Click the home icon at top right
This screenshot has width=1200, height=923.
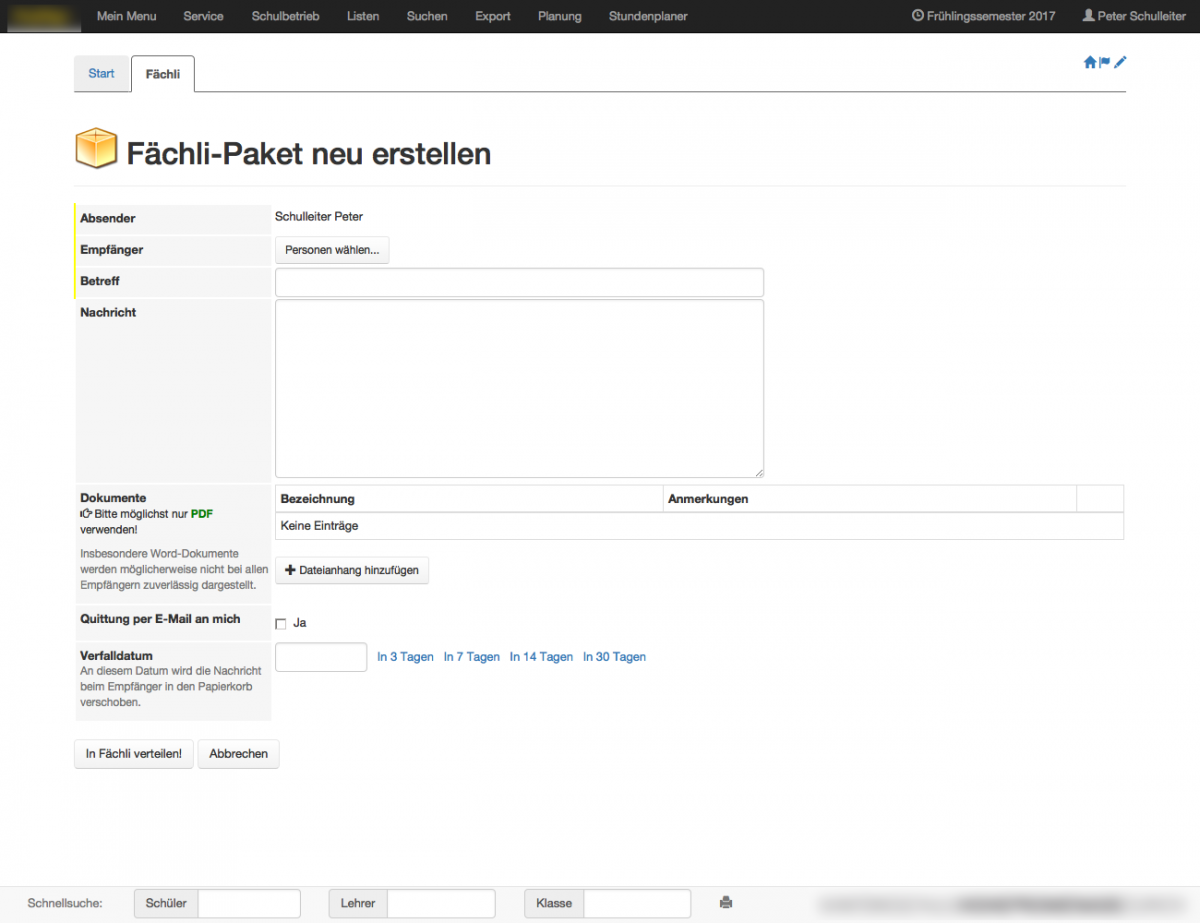point(1090,62)
